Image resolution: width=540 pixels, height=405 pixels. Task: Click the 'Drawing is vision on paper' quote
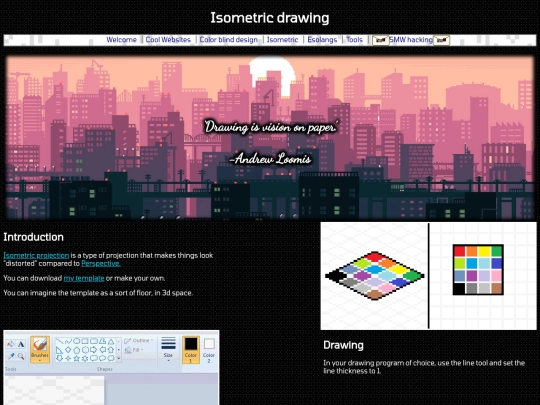coord(271,127)
